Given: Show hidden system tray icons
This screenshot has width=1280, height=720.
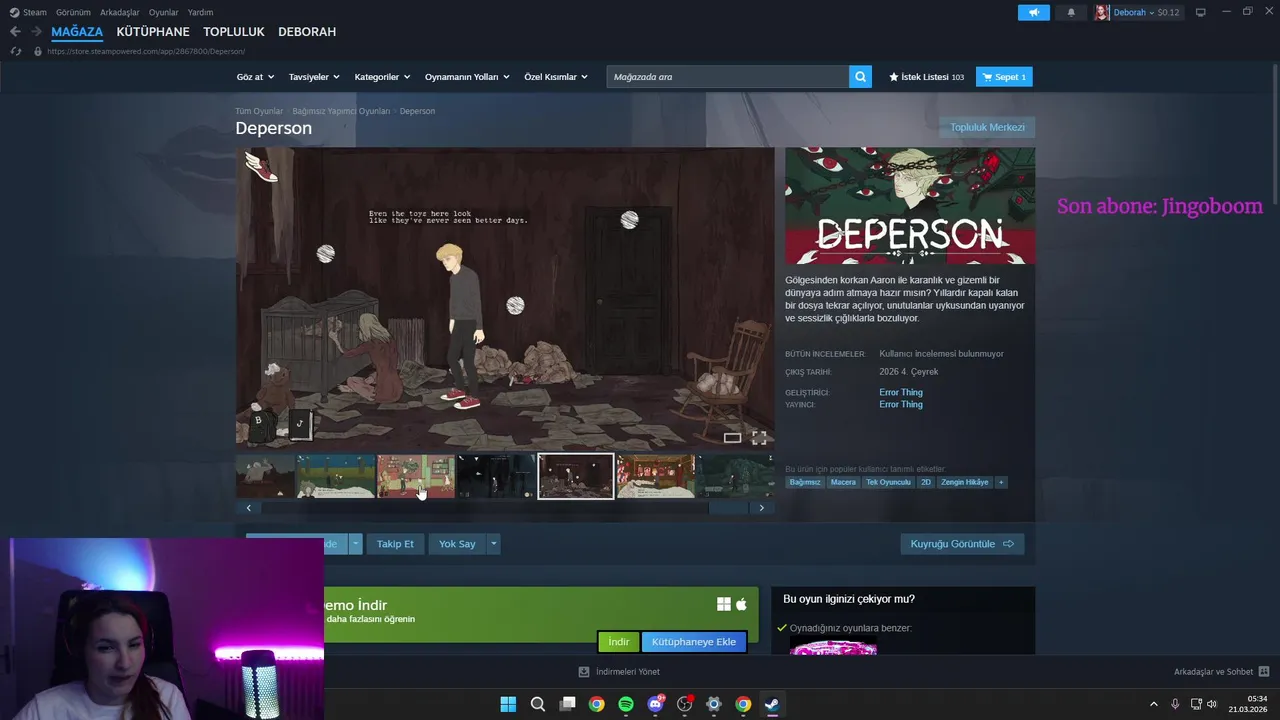Looking at the screenshot, I should click(x=1153, y=704).
